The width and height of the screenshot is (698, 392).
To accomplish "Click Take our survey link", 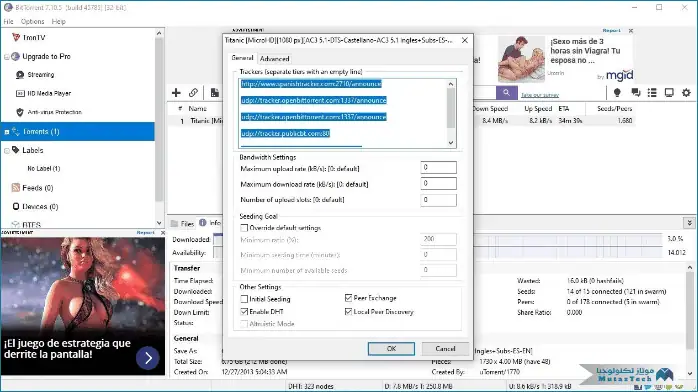I will [x=540, y=95].
